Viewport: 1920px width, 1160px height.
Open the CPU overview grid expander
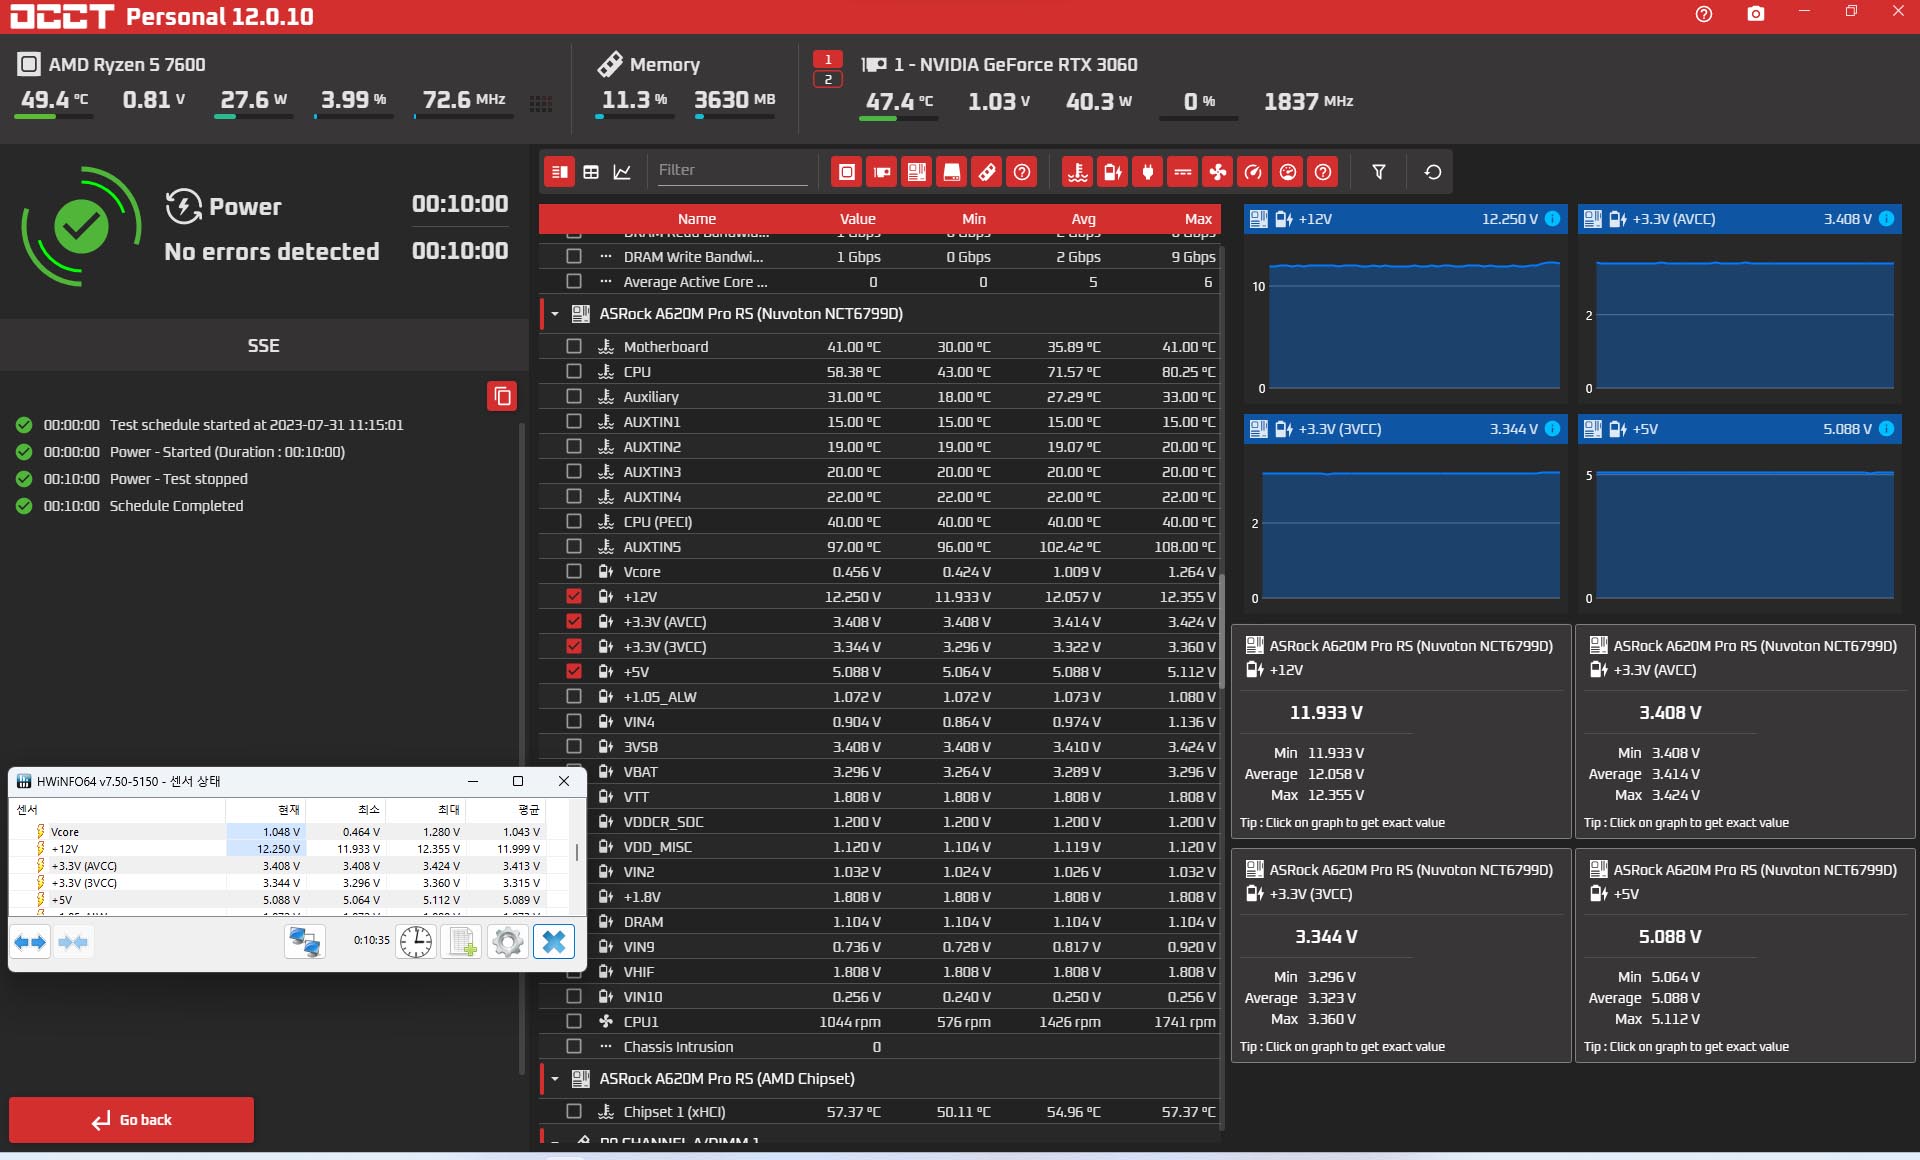click(541, 103)
